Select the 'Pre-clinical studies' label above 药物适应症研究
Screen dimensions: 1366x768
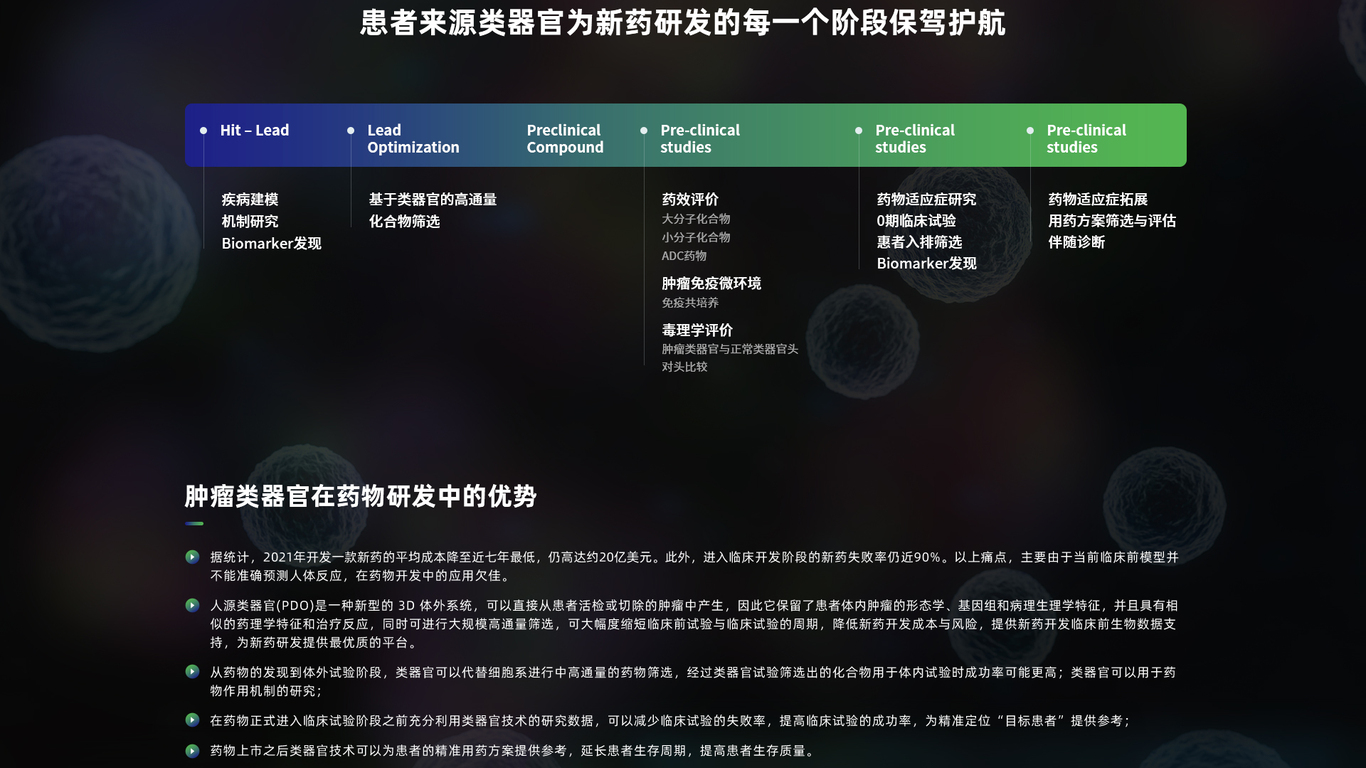point(915,139)
